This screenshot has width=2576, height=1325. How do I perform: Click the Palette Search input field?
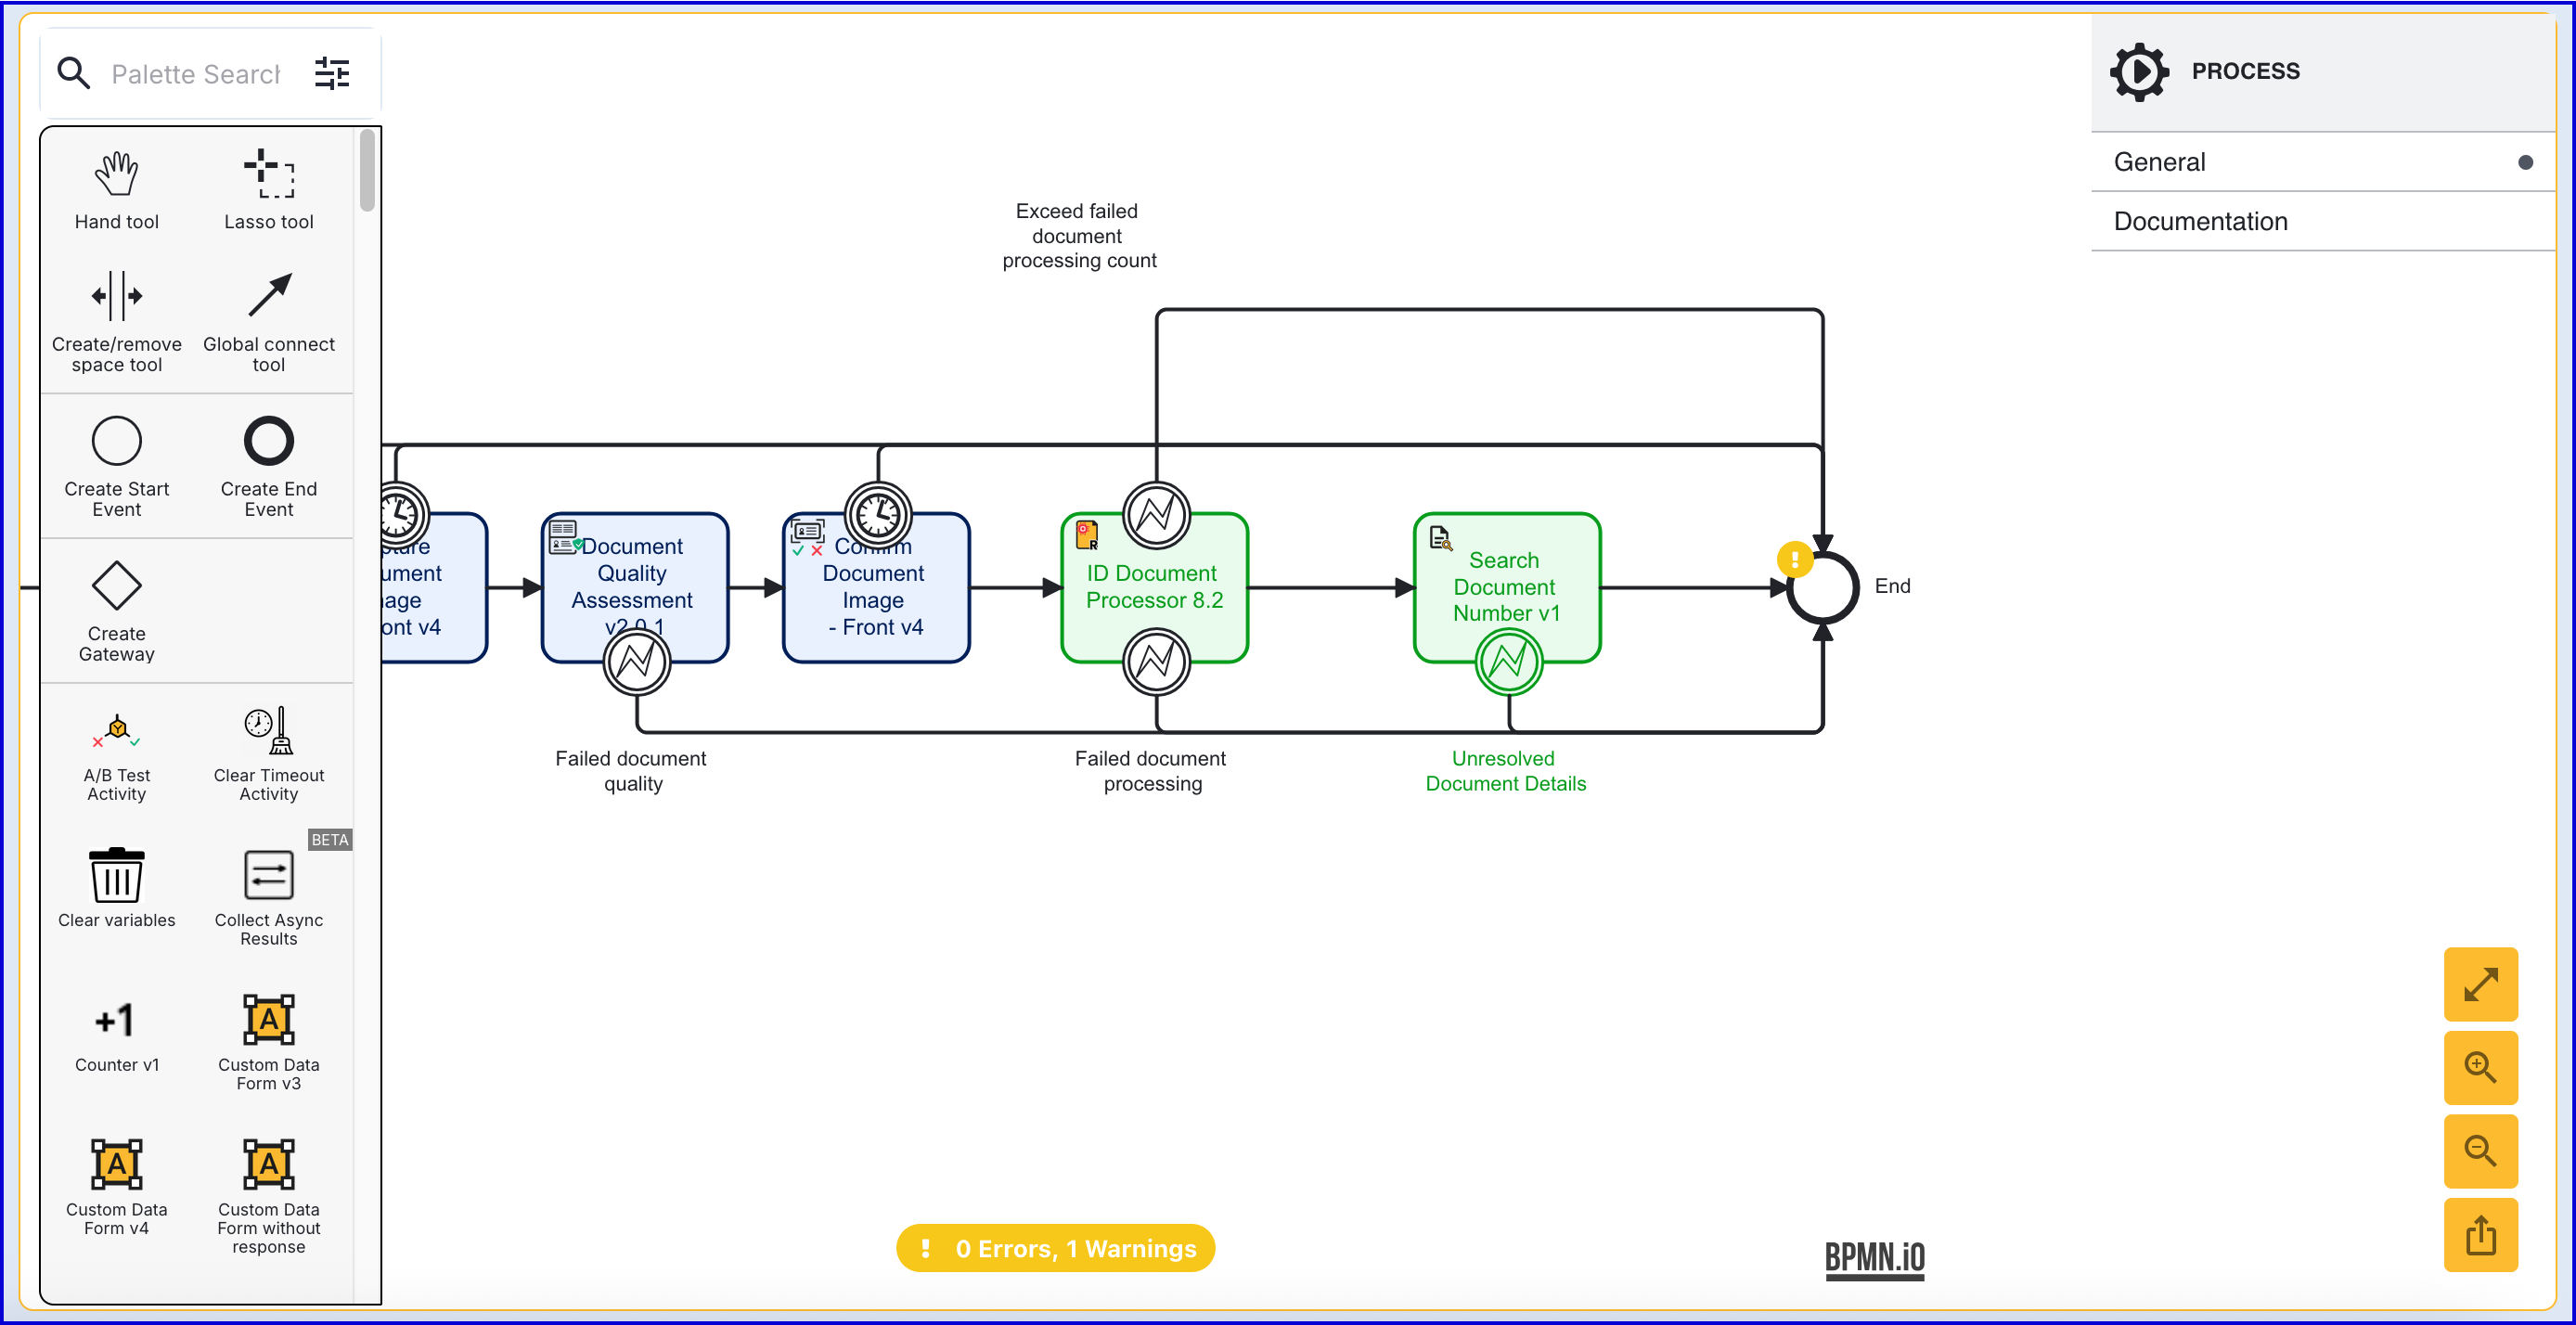coord(196,74)
